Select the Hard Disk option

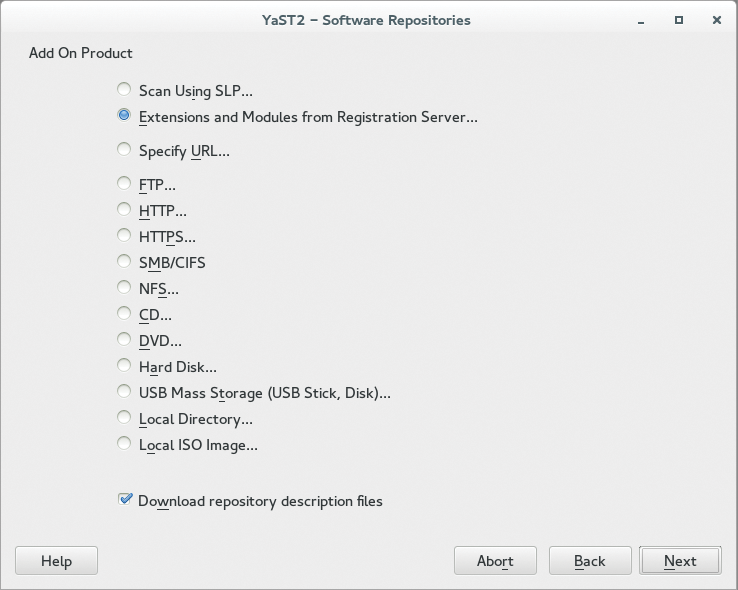point(124,366)
